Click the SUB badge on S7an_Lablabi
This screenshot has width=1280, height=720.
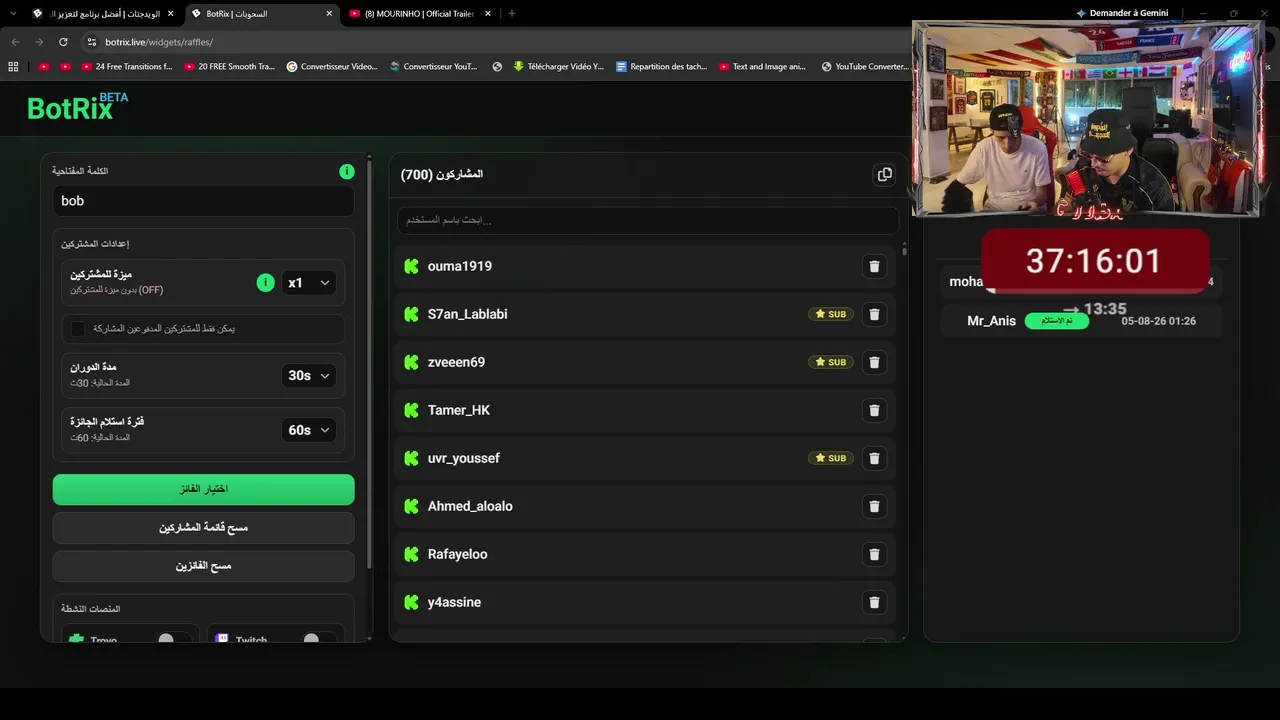[831, 314]
